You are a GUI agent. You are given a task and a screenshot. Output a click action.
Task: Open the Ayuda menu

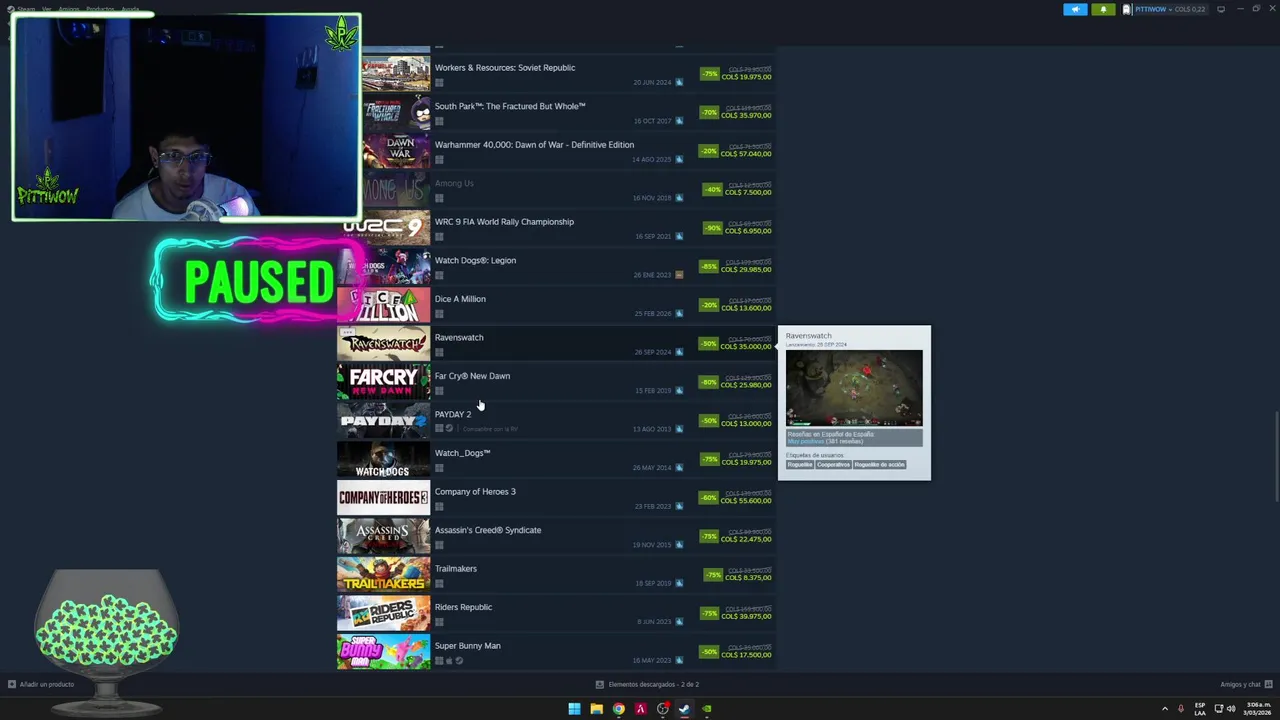131,9
